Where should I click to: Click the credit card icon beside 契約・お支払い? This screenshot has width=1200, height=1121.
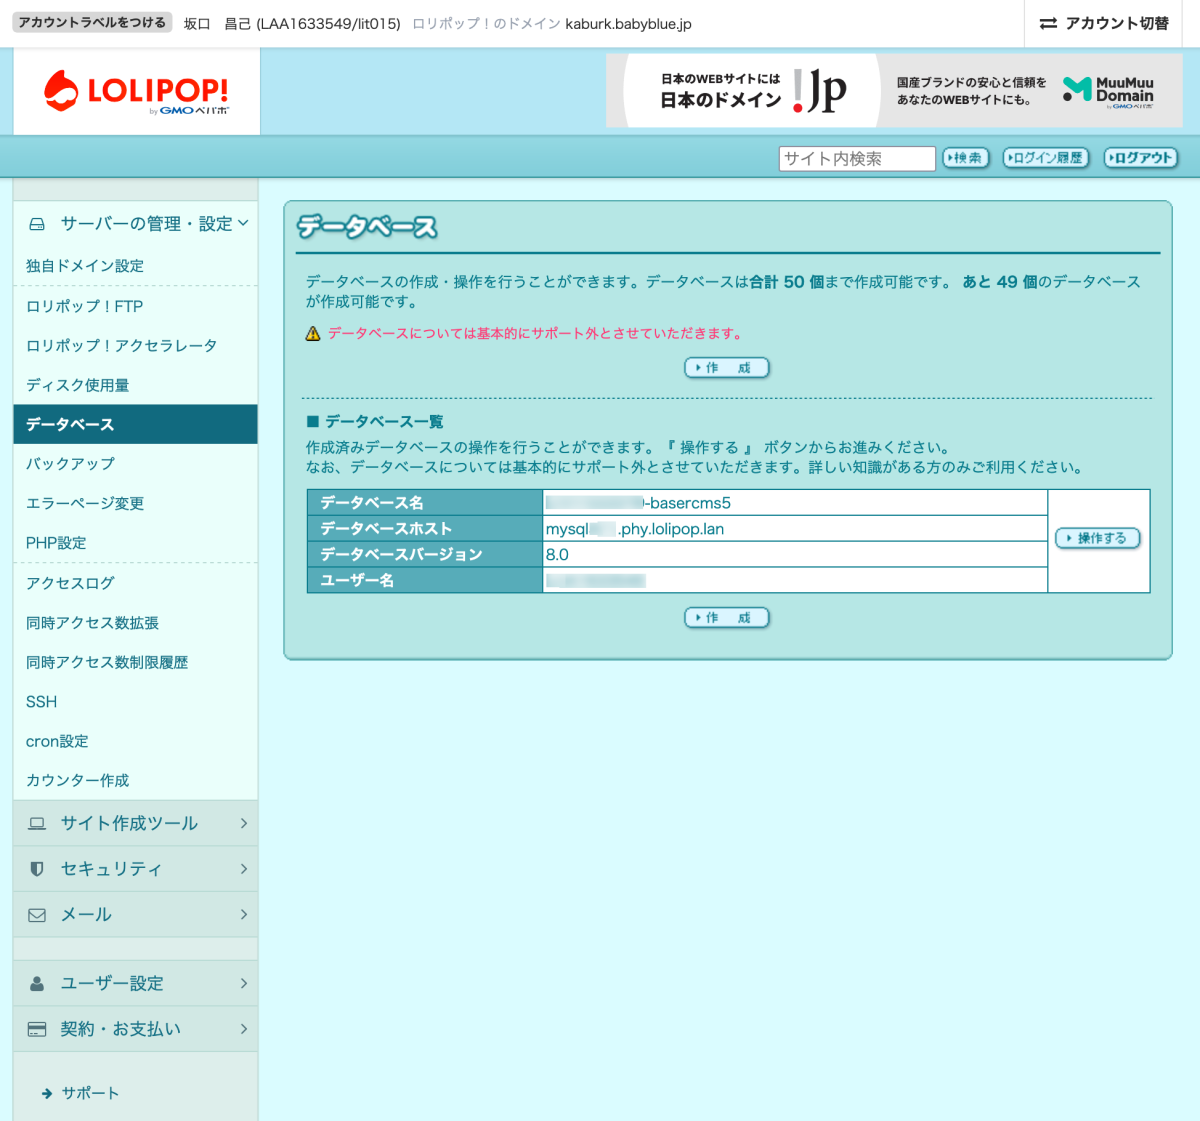(37, 1029)
